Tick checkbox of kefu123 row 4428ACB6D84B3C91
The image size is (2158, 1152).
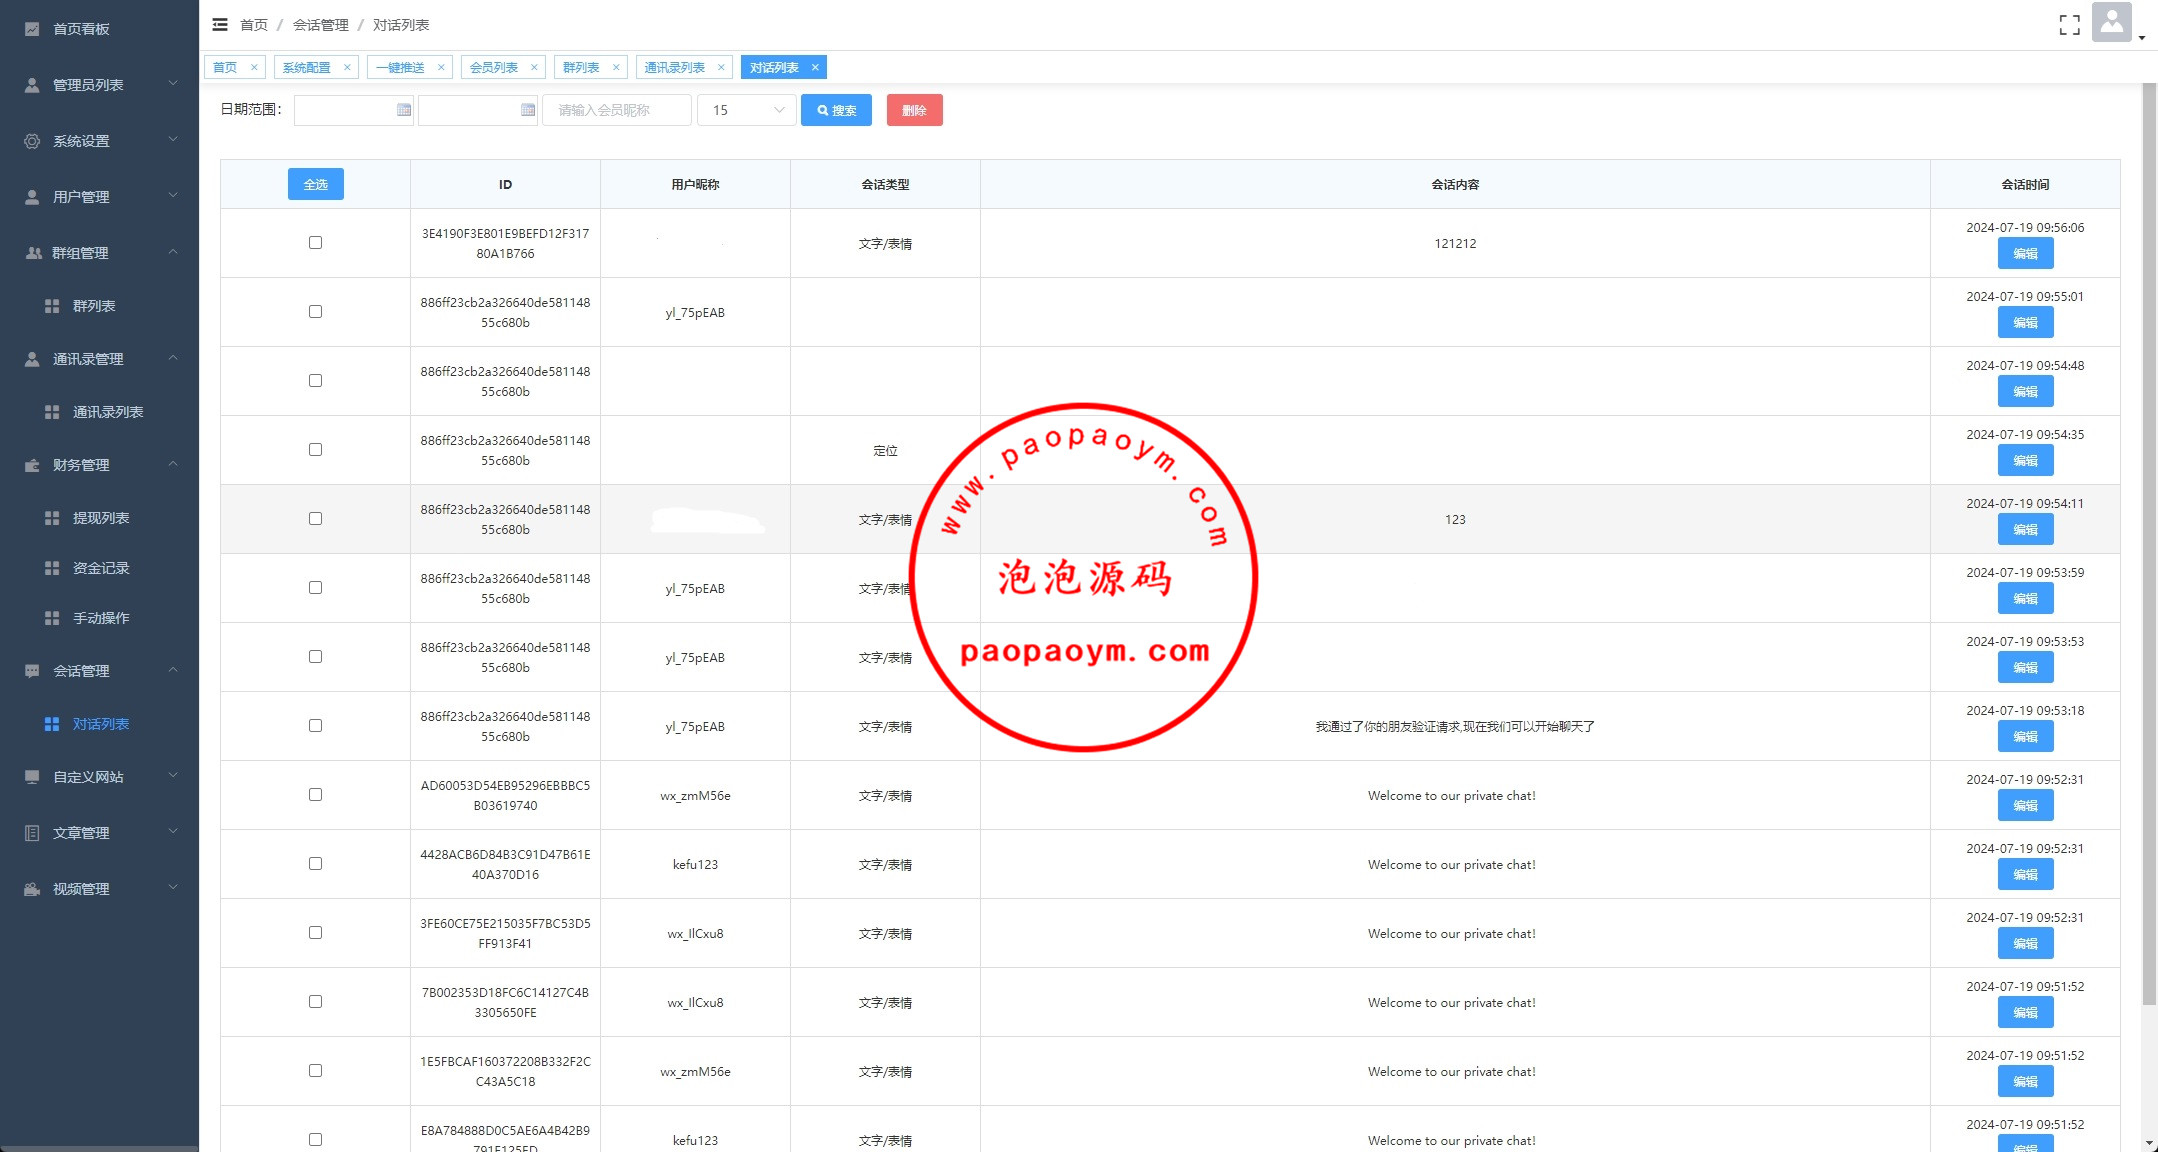pyautogui.click(x=315, y=864)
